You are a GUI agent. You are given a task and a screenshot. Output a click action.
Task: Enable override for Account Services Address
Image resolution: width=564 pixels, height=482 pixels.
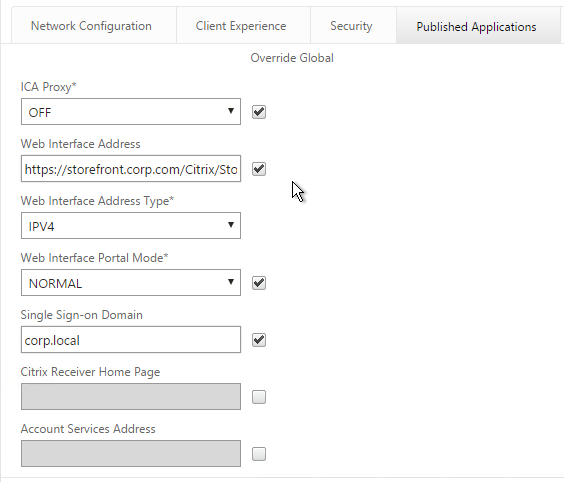[x=259, y=454]
